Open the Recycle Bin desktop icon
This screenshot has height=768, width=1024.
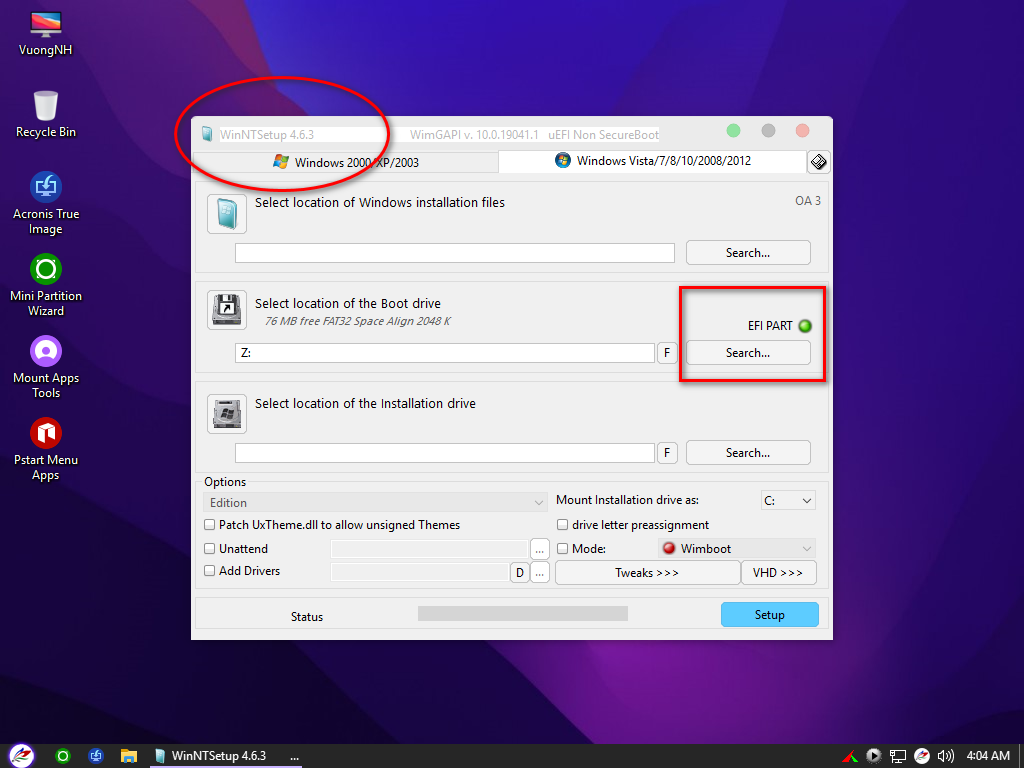pyautogui.click(x=46, y=114)
